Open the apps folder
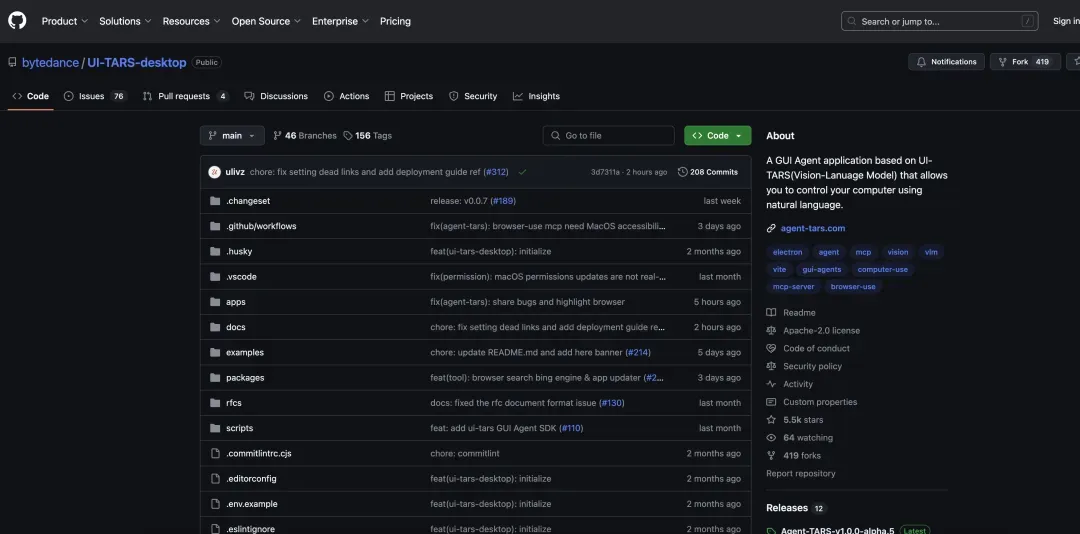The image size is (1080, 534). pos(236,302)
